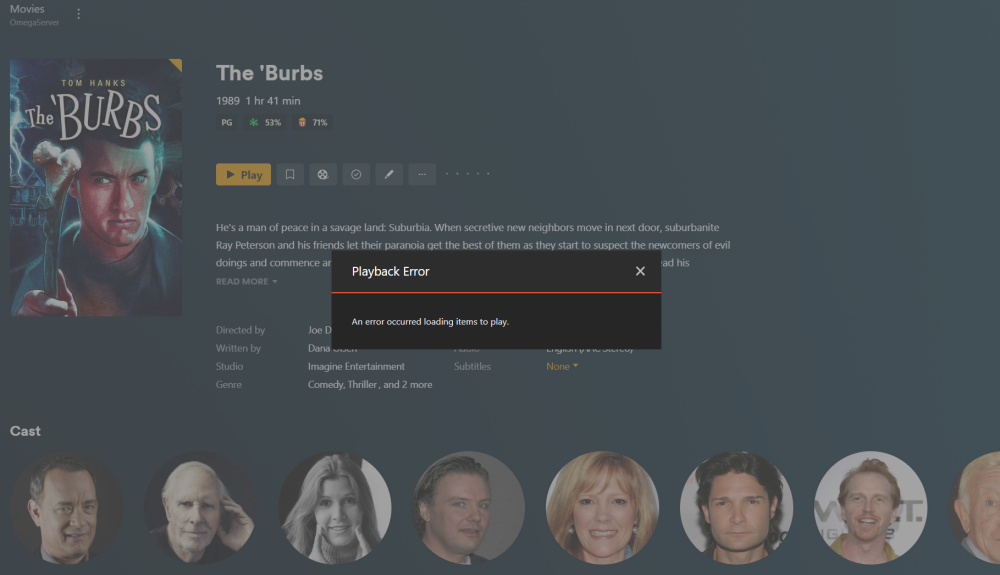Open Tom Hanks cast photo
This screenshot has height=575, width=1000.
(x=66, y=507)
